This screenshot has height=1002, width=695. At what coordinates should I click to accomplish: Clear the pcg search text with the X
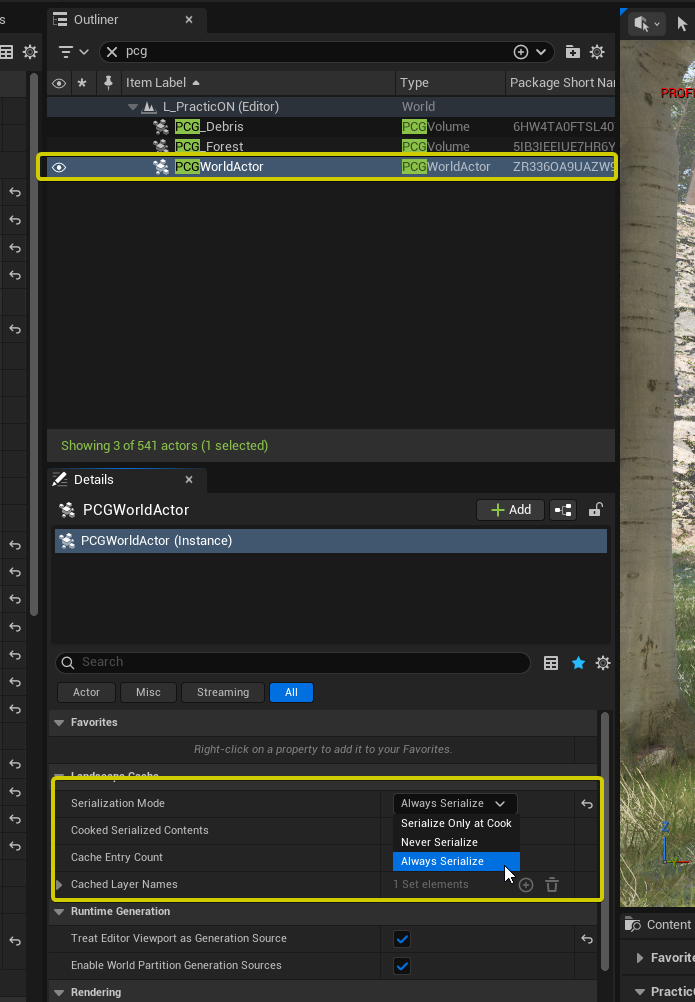[x=112, y=52]
